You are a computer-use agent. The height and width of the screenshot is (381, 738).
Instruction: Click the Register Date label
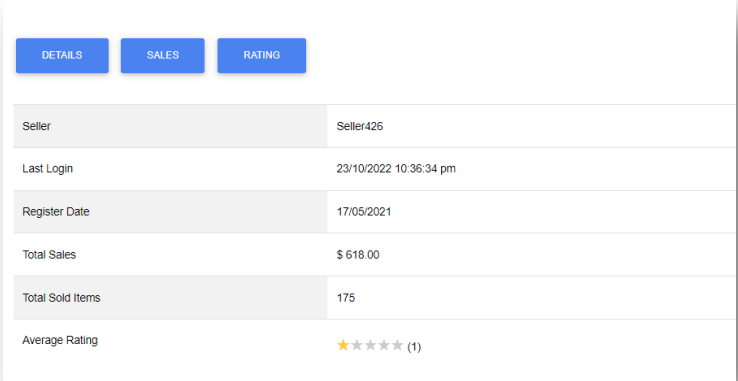pyautogui.click(x=56, y=212)
